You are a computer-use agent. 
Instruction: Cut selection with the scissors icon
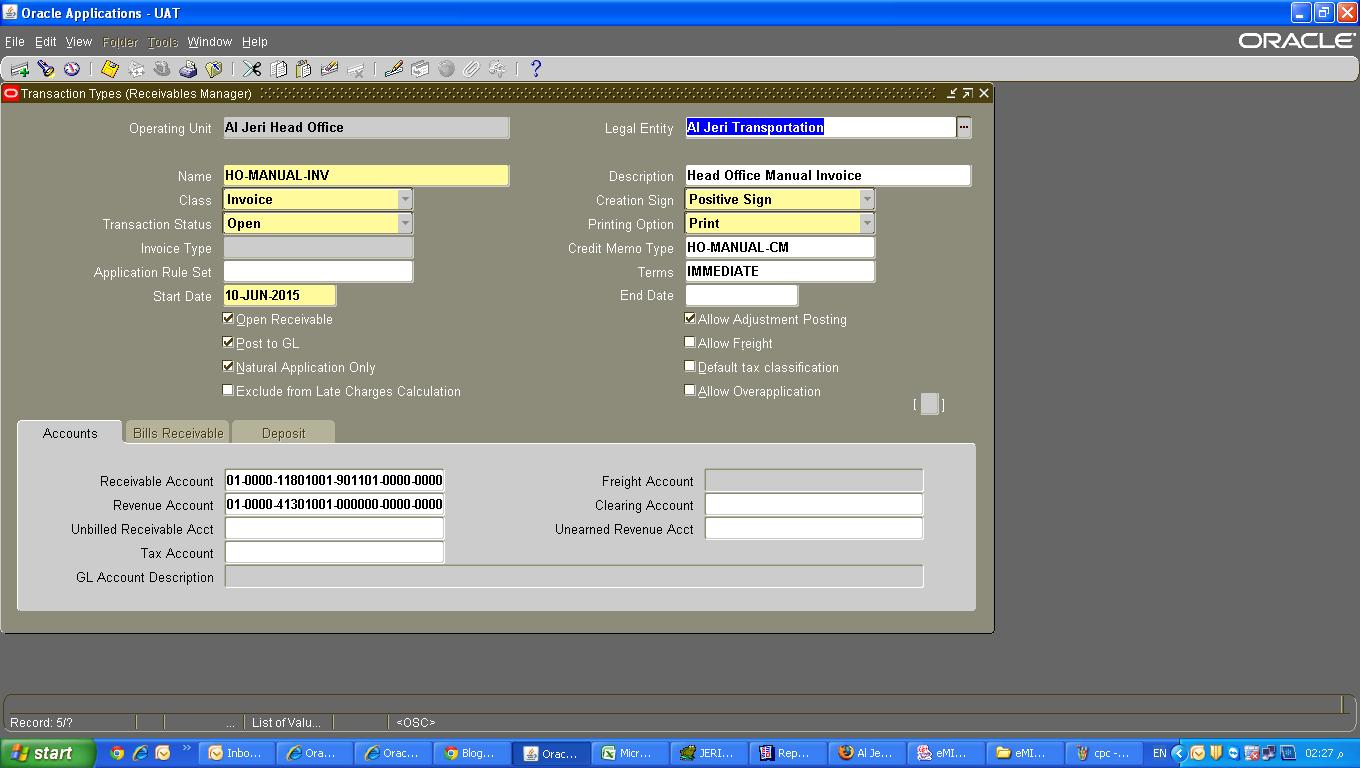(x=251, y=69)
